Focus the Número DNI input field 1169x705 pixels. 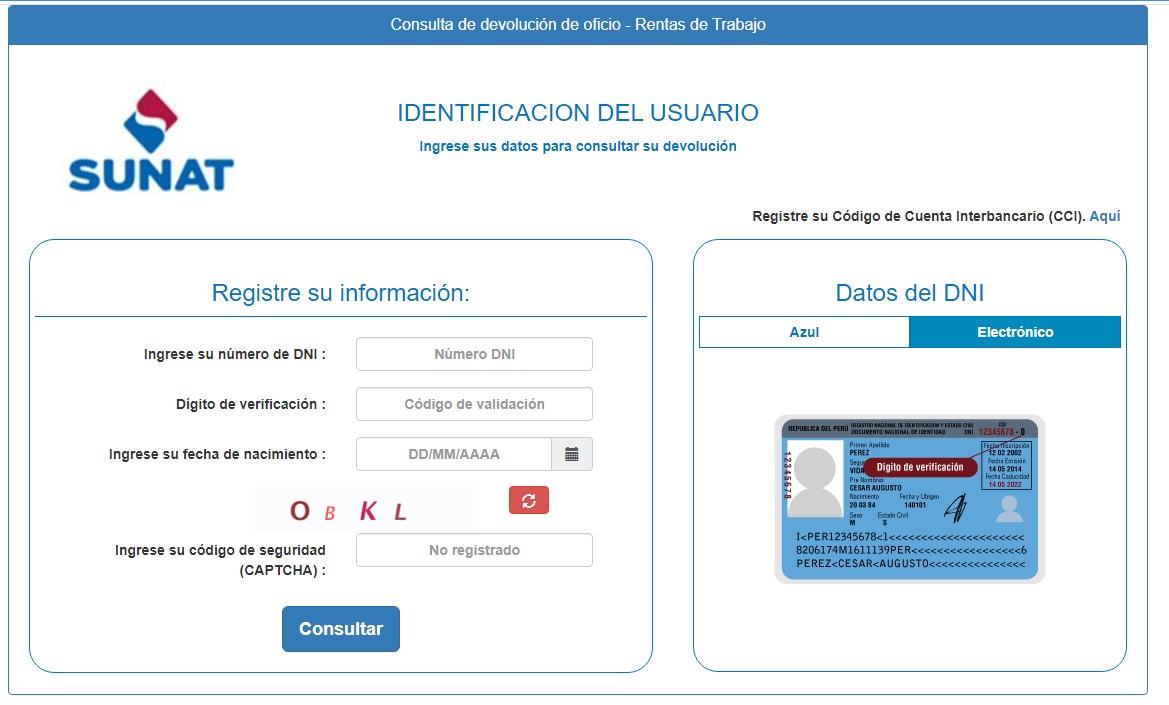coord(474,354)
